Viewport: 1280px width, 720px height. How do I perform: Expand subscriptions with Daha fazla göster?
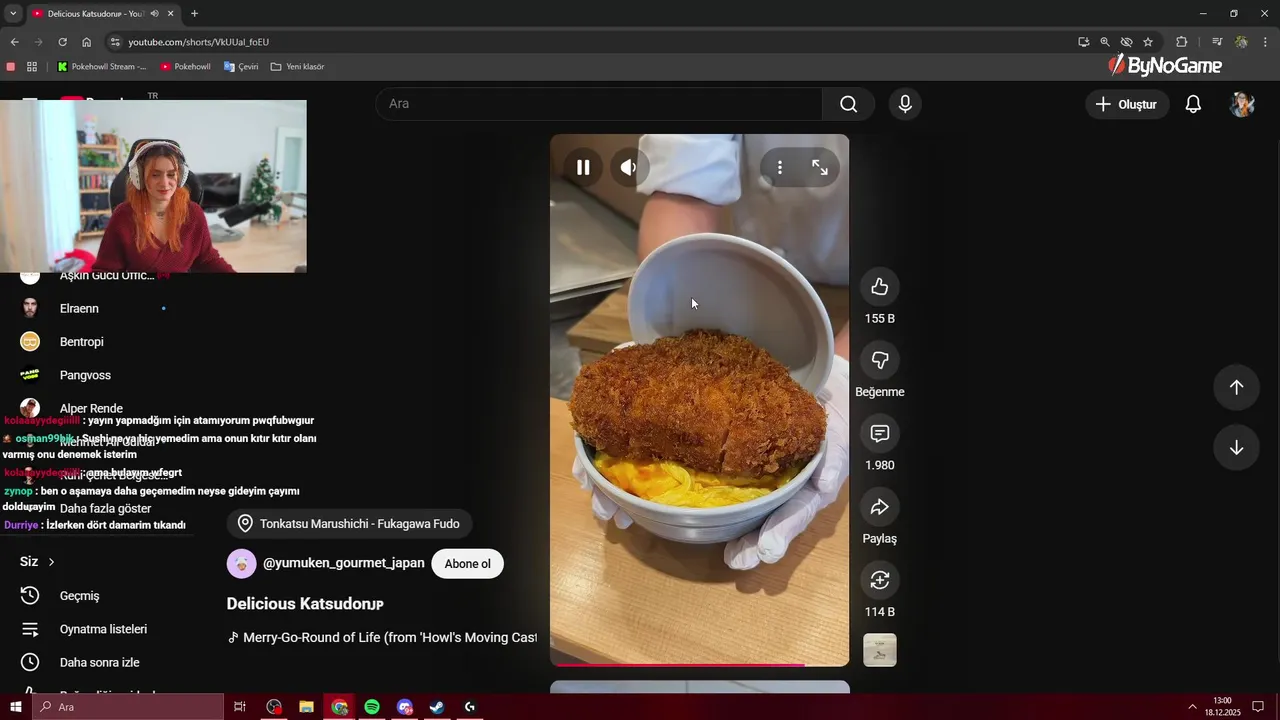click(x=105, y=508)
